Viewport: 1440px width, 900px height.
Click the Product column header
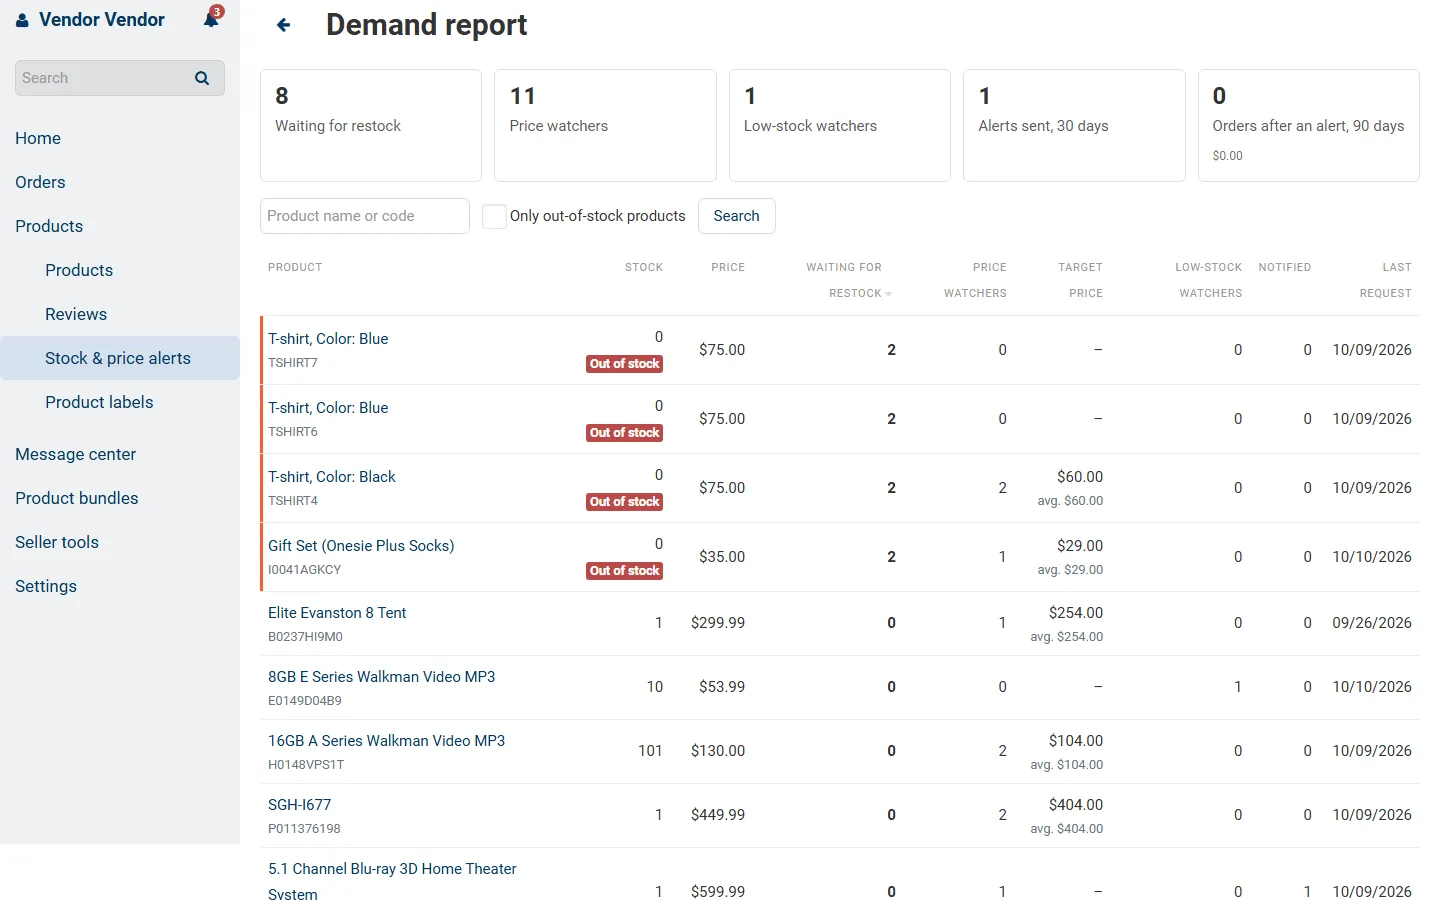pos(295,267)
